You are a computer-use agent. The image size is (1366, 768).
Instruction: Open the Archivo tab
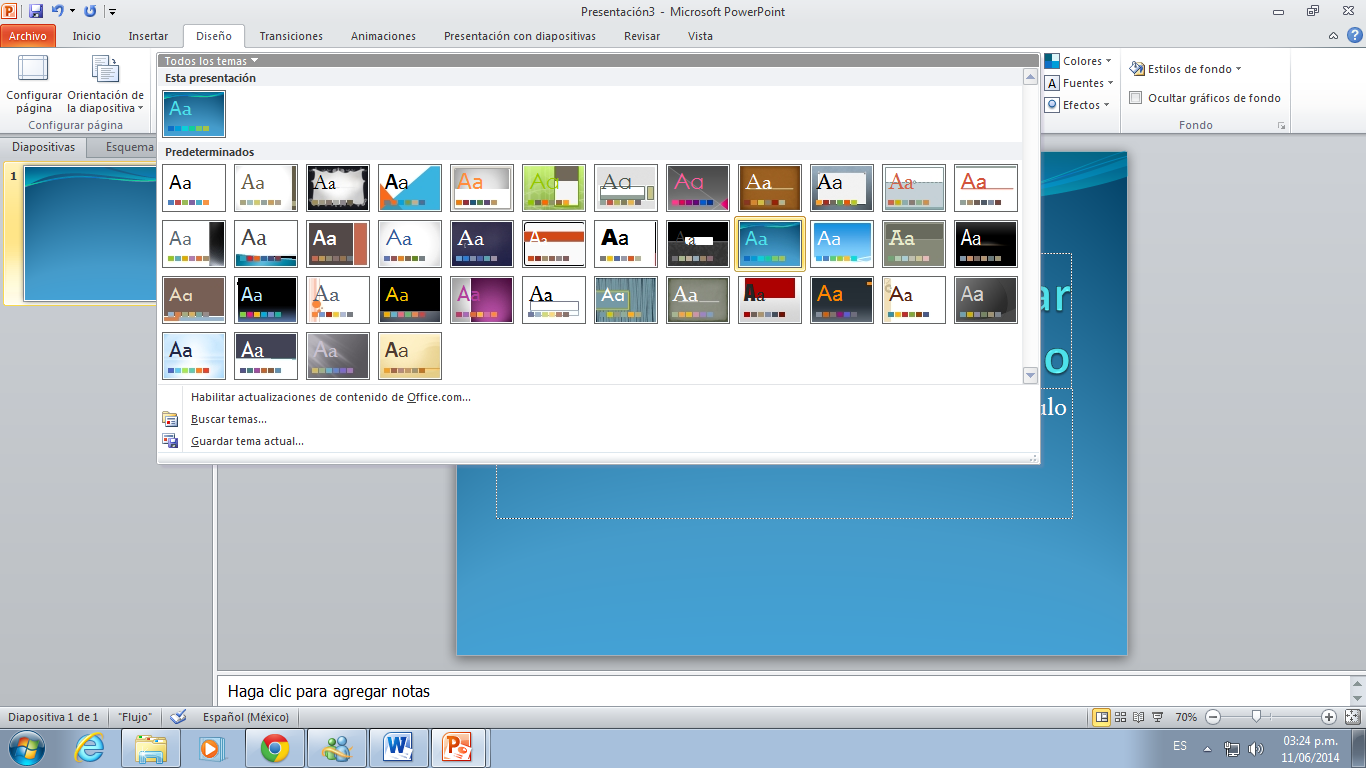pos(28,36)
